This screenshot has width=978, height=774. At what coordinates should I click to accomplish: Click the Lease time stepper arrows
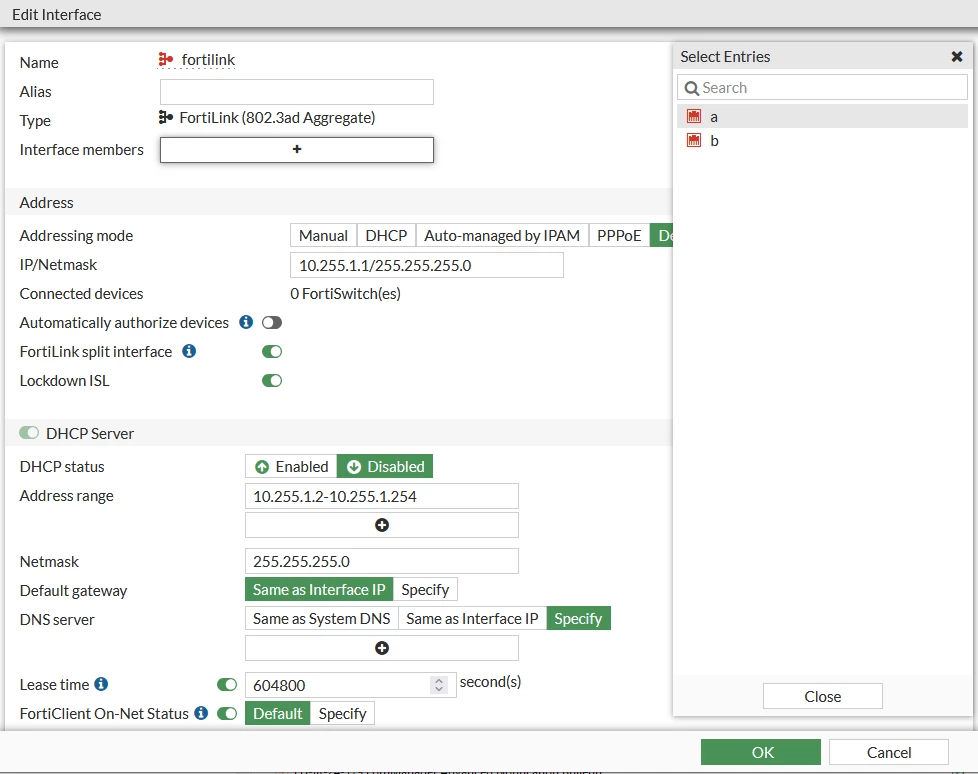[x=439, y=685]
